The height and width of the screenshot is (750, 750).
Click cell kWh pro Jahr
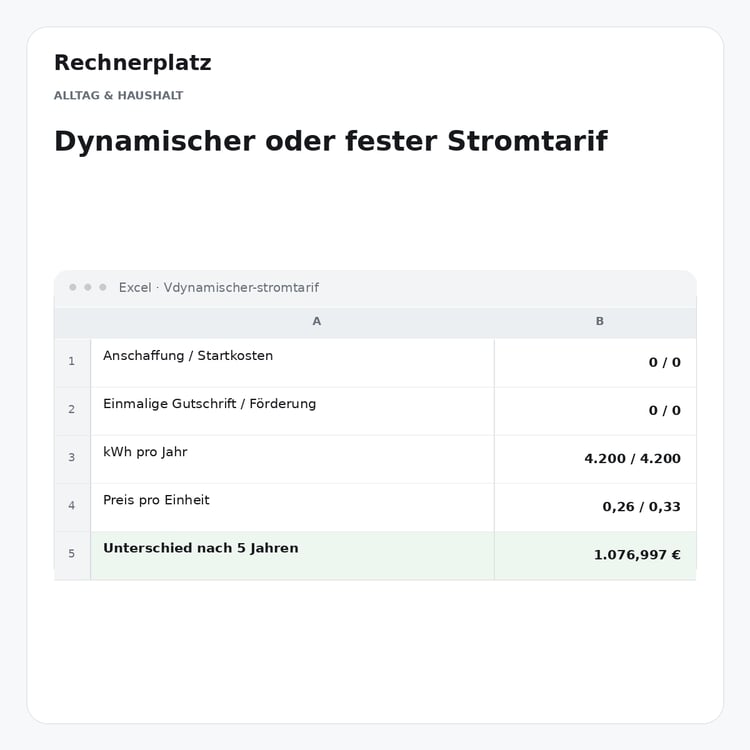(292, 459)
